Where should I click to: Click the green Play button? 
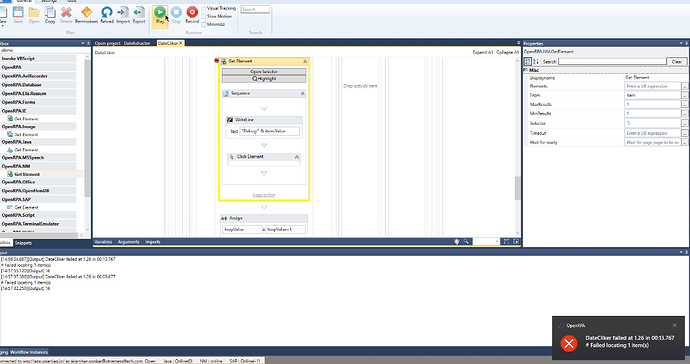click(x=160, y=13)
